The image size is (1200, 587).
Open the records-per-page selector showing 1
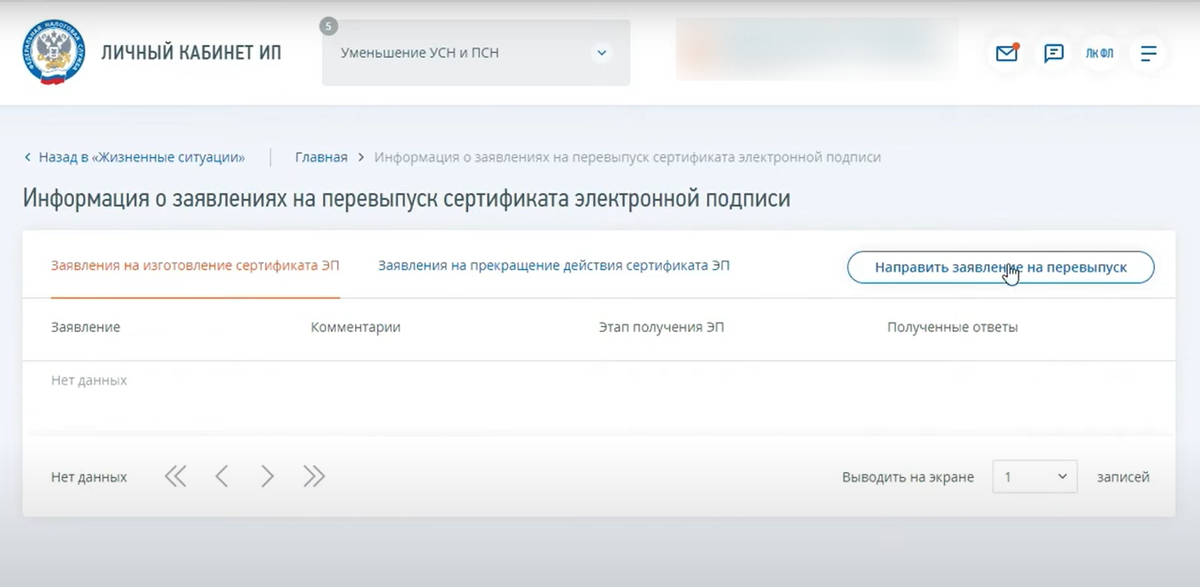tap(1035, 477)
